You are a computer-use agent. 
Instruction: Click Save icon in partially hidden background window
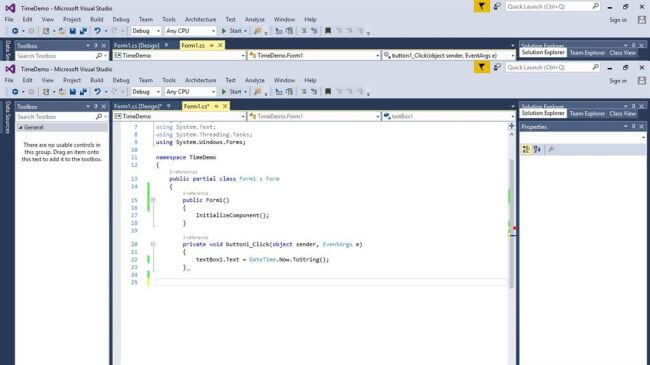pos(73,31)
